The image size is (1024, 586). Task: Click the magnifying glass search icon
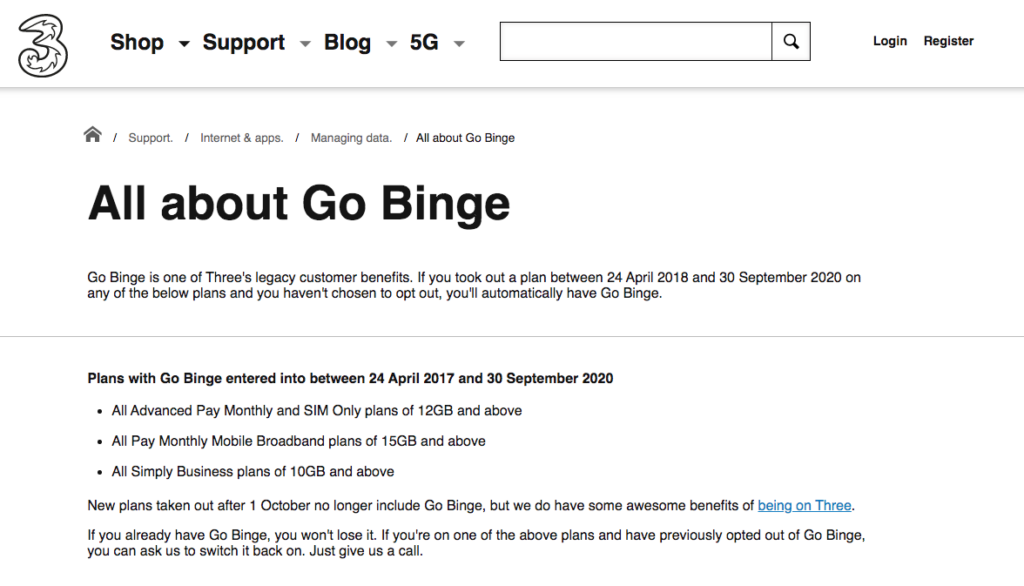pyautogui.click(x=791, y=41)
